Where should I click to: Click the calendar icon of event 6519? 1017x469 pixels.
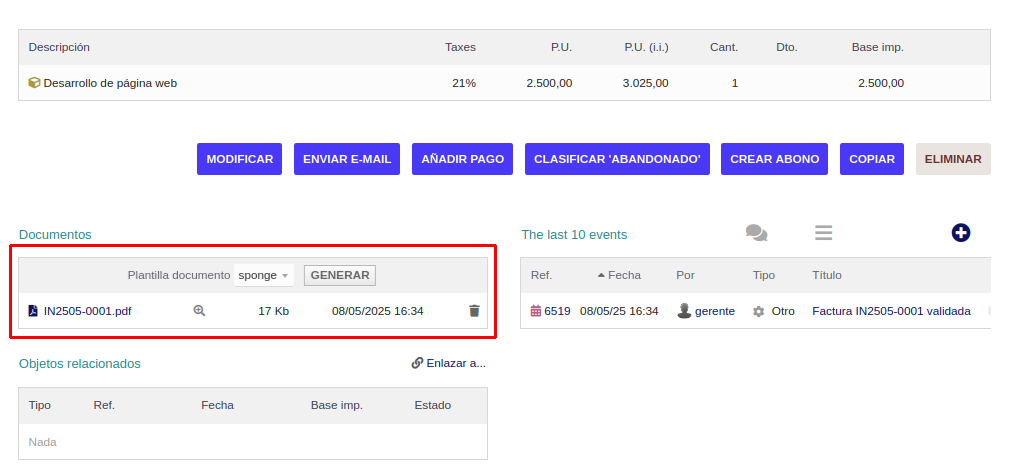click(x=536, y=311)
